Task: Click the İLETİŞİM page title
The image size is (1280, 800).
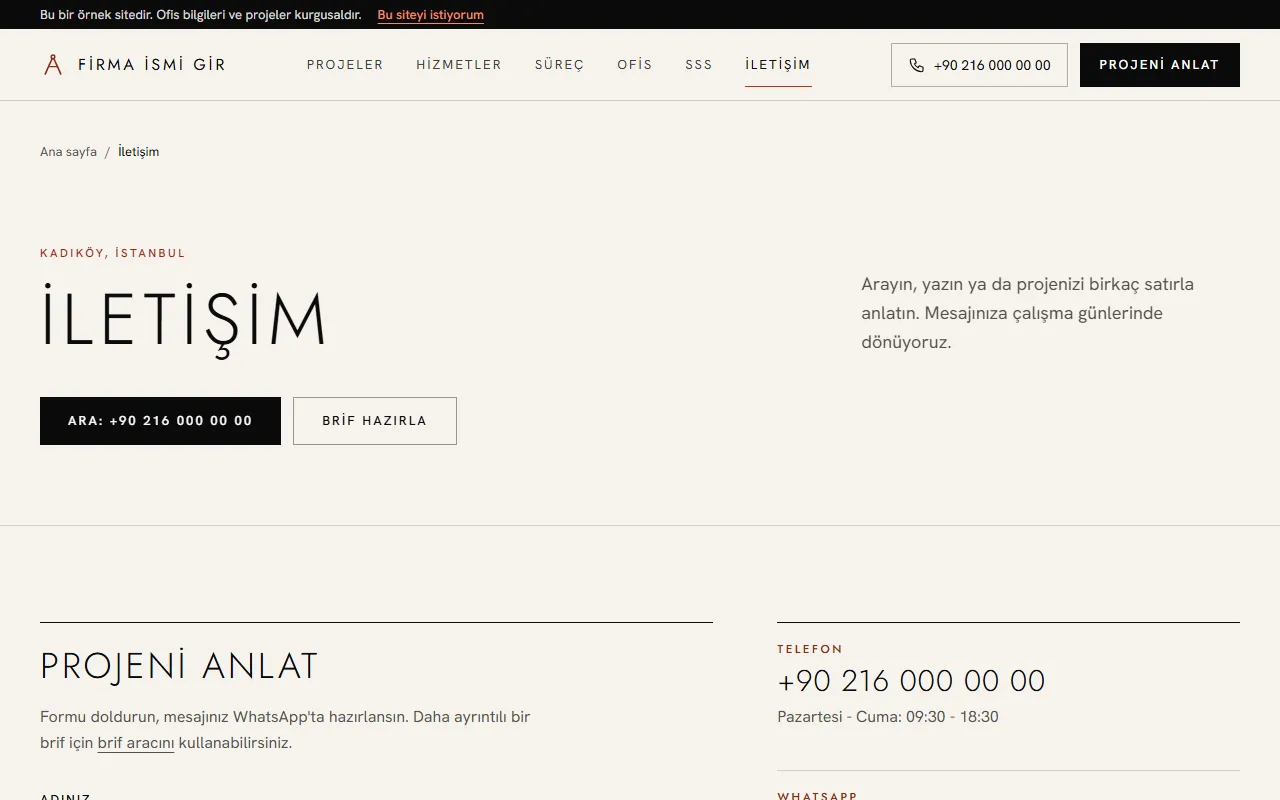Action: click(x=183, y=318)
